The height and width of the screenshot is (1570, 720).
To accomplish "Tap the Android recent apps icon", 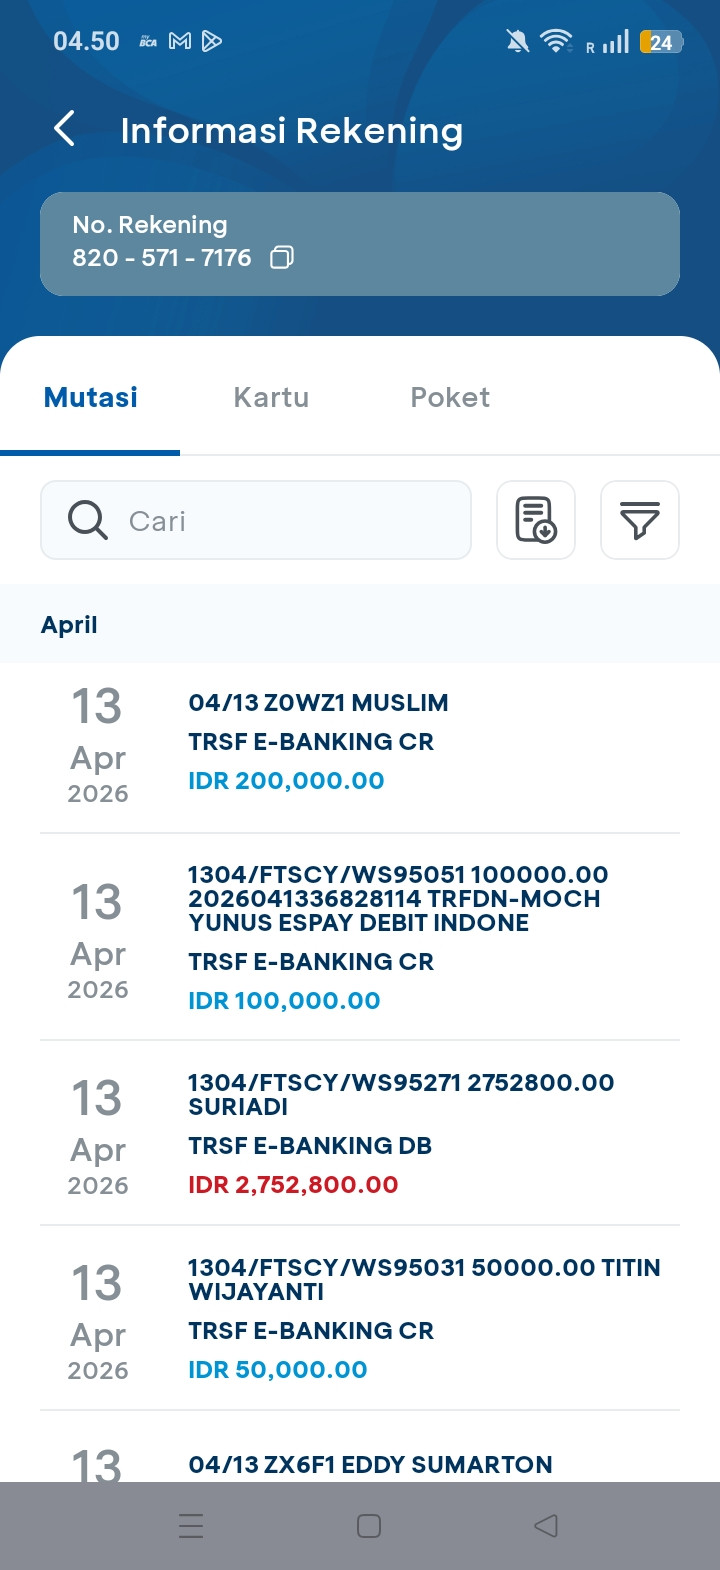I will 191,1526.
